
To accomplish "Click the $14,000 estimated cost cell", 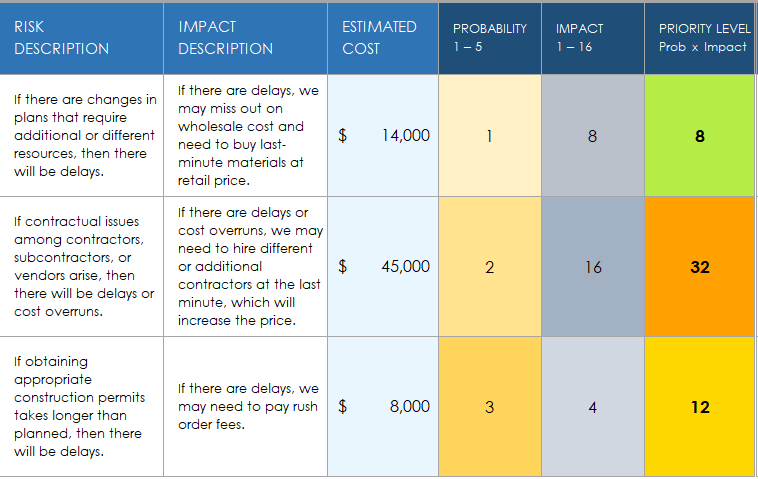I will point(382,136).
